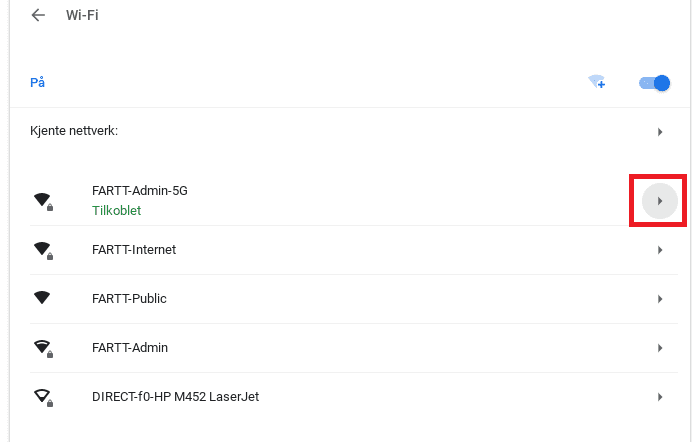This screenshot has width=694, height=442.
Task: Open details arrow for FARTT-Admin-5G
Action: (660, 201)
